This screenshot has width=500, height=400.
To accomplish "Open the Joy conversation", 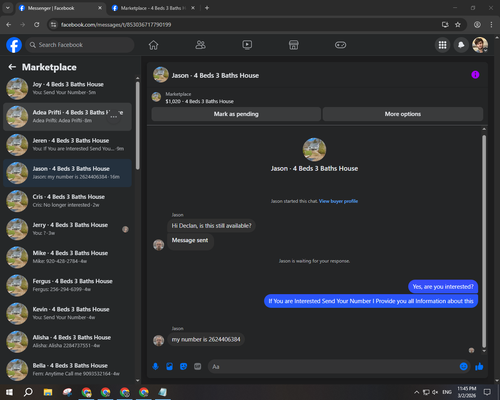I will (67, 89).
